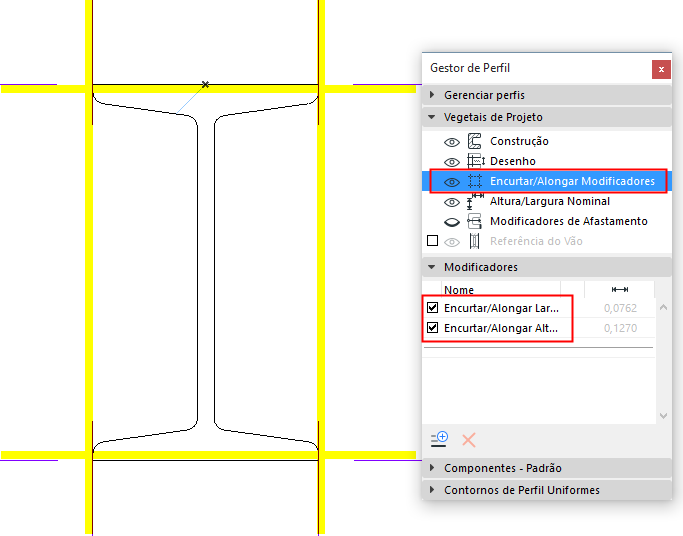The width and height of the screenshot is (683, 536).
Task: Expand the Gerenciar perfis section
Action: [x=547, y=95]
